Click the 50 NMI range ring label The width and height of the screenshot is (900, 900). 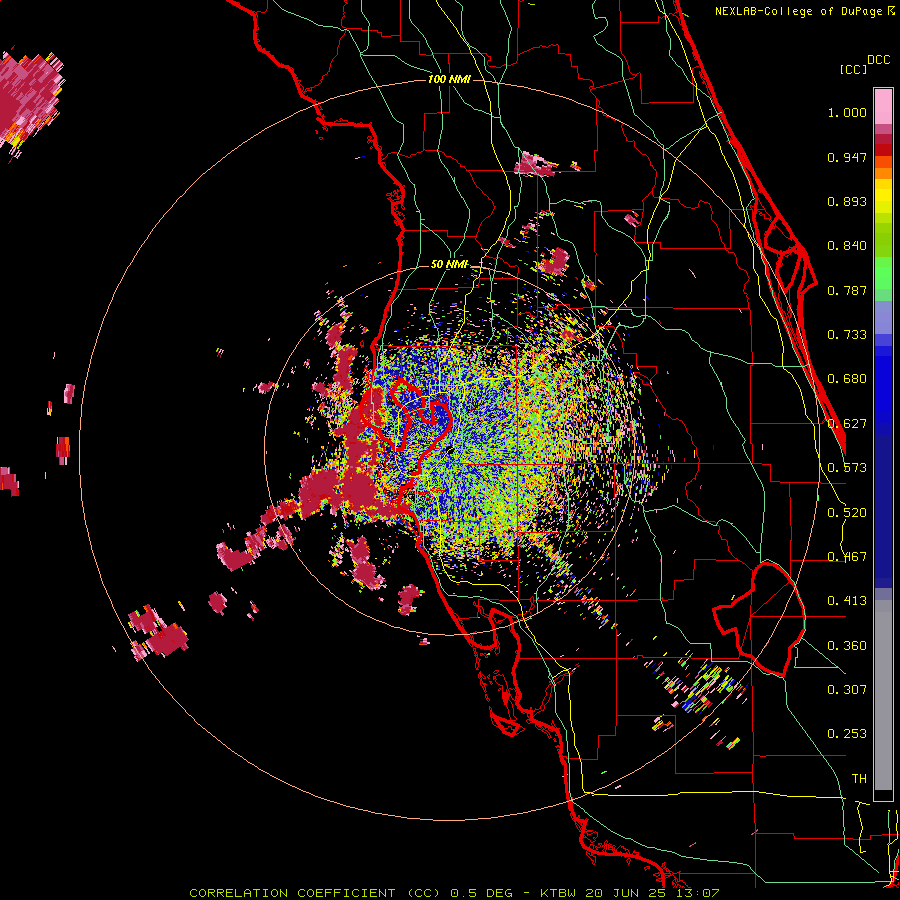point(449,264)
